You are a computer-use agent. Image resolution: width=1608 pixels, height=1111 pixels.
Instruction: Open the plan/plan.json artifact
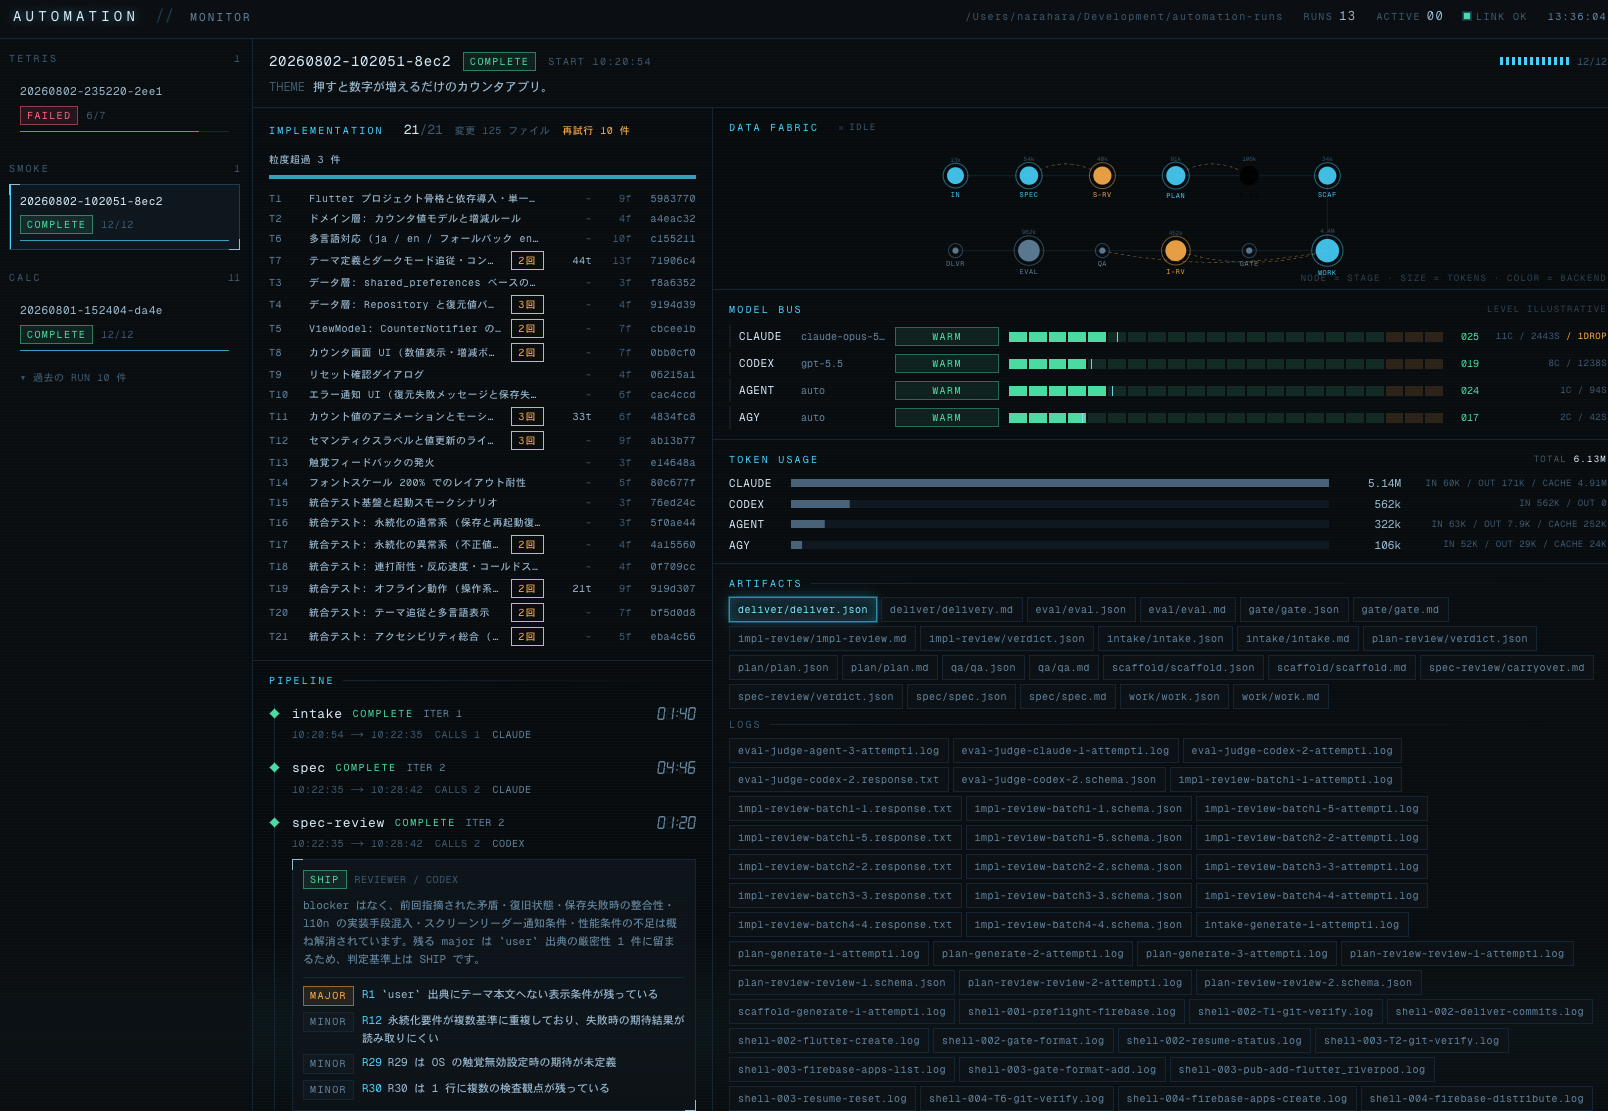click(x=783, y=668)
